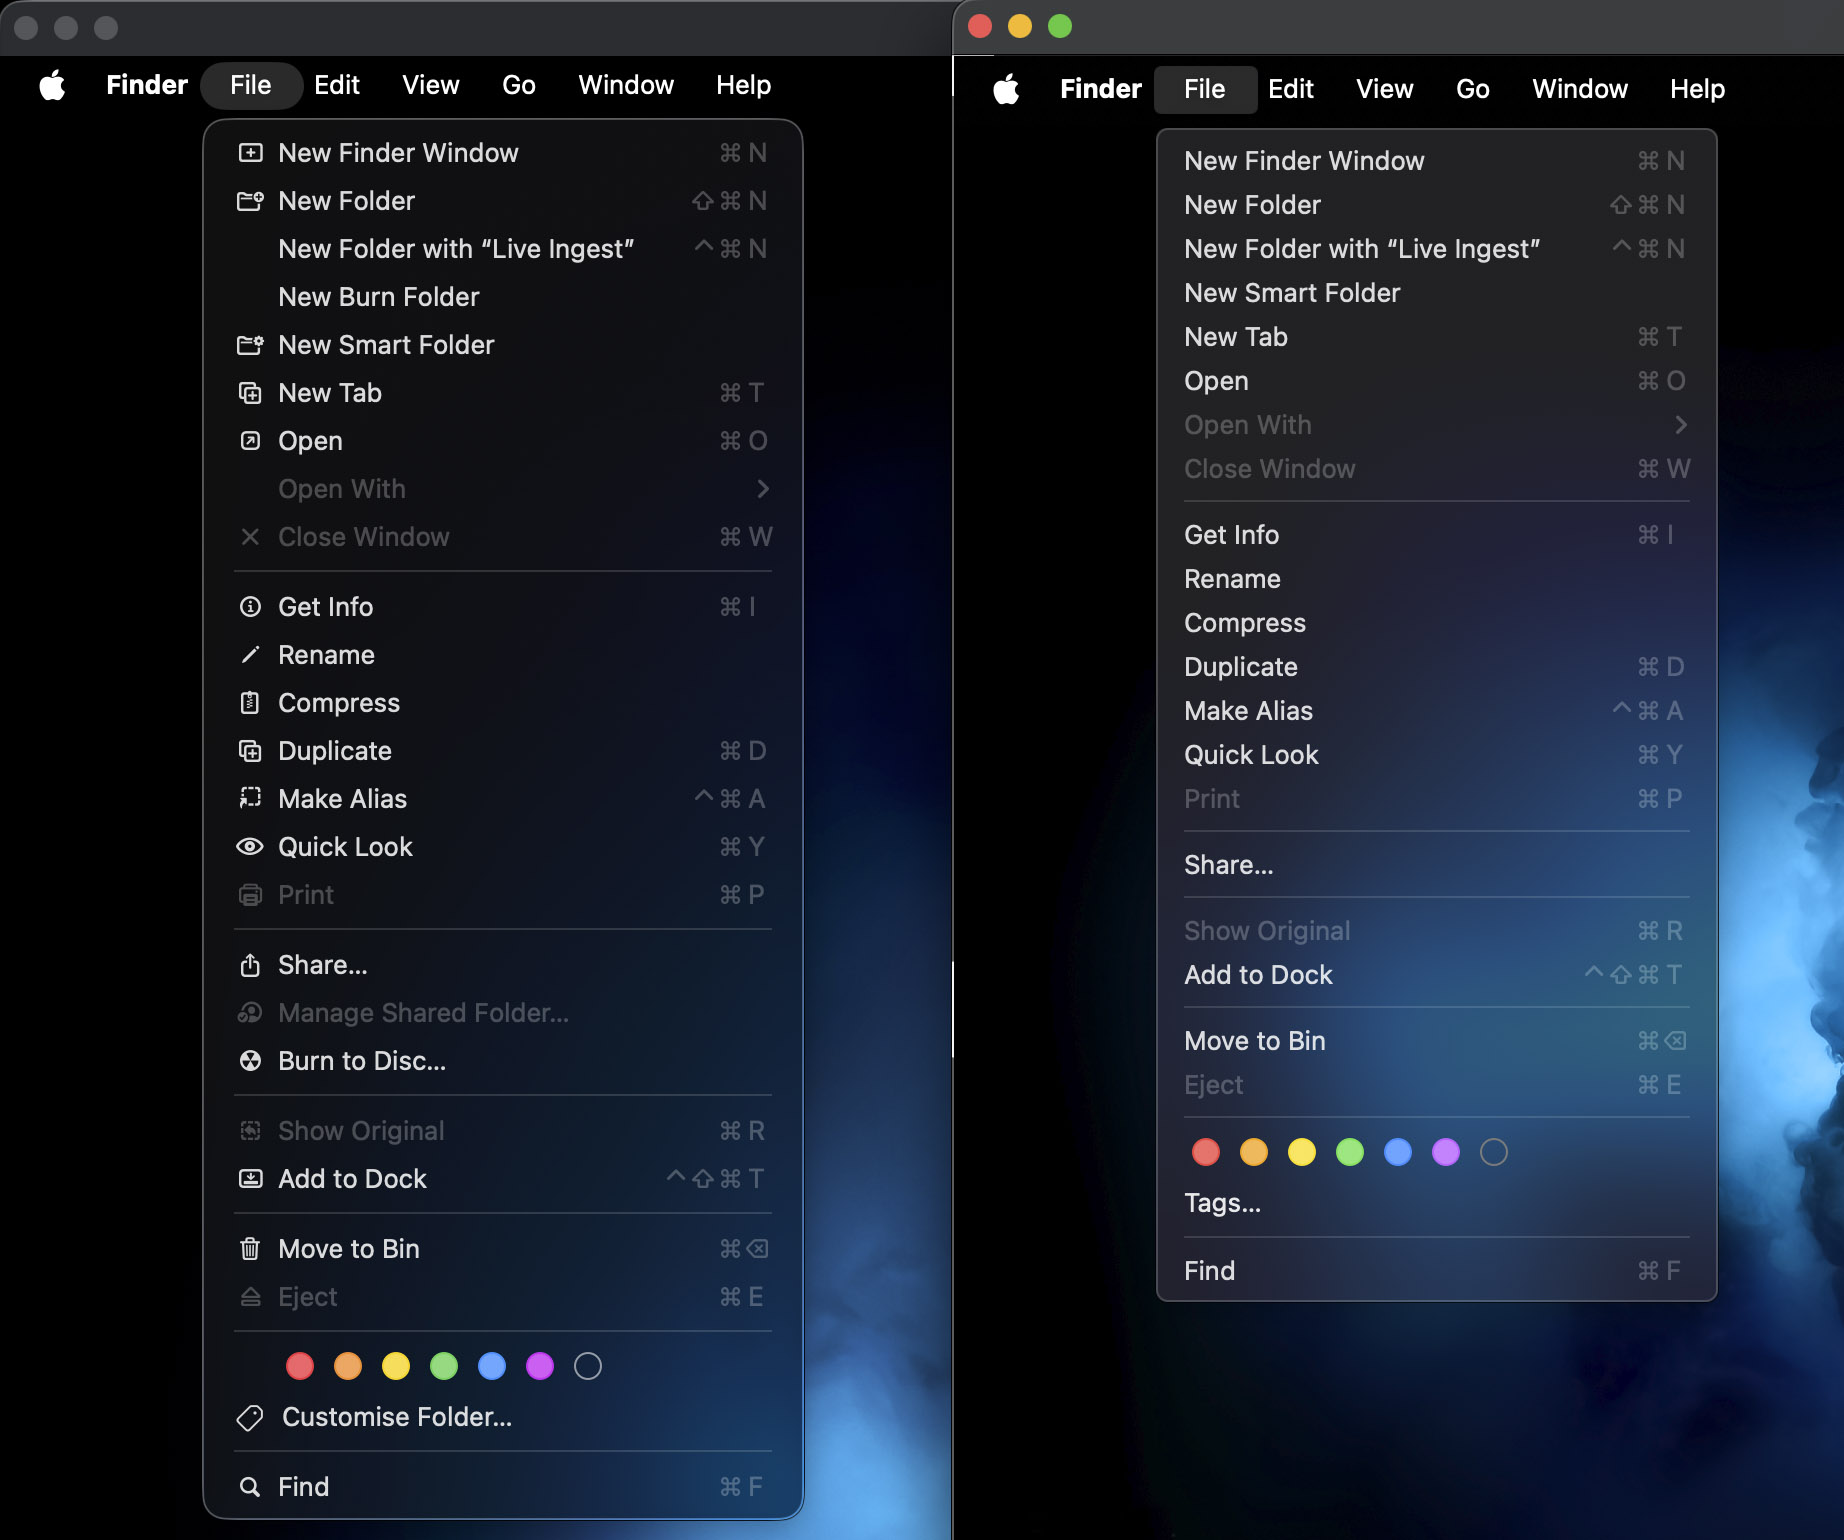Screen dimensions: 1844x1540
Task: Choose Customise Folder… in left menu
Action: pyautogui.click(x=503, y=1417)
